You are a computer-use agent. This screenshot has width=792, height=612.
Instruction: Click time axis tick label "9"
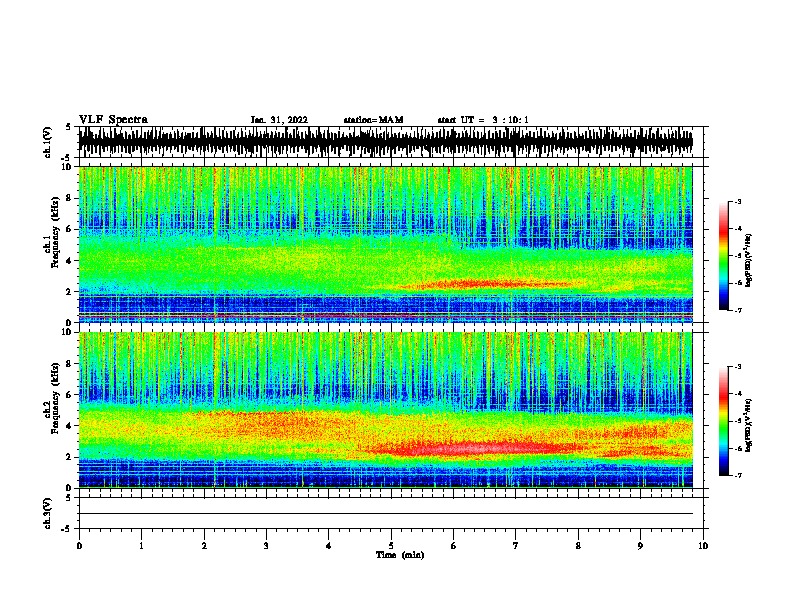click(640, 546)
